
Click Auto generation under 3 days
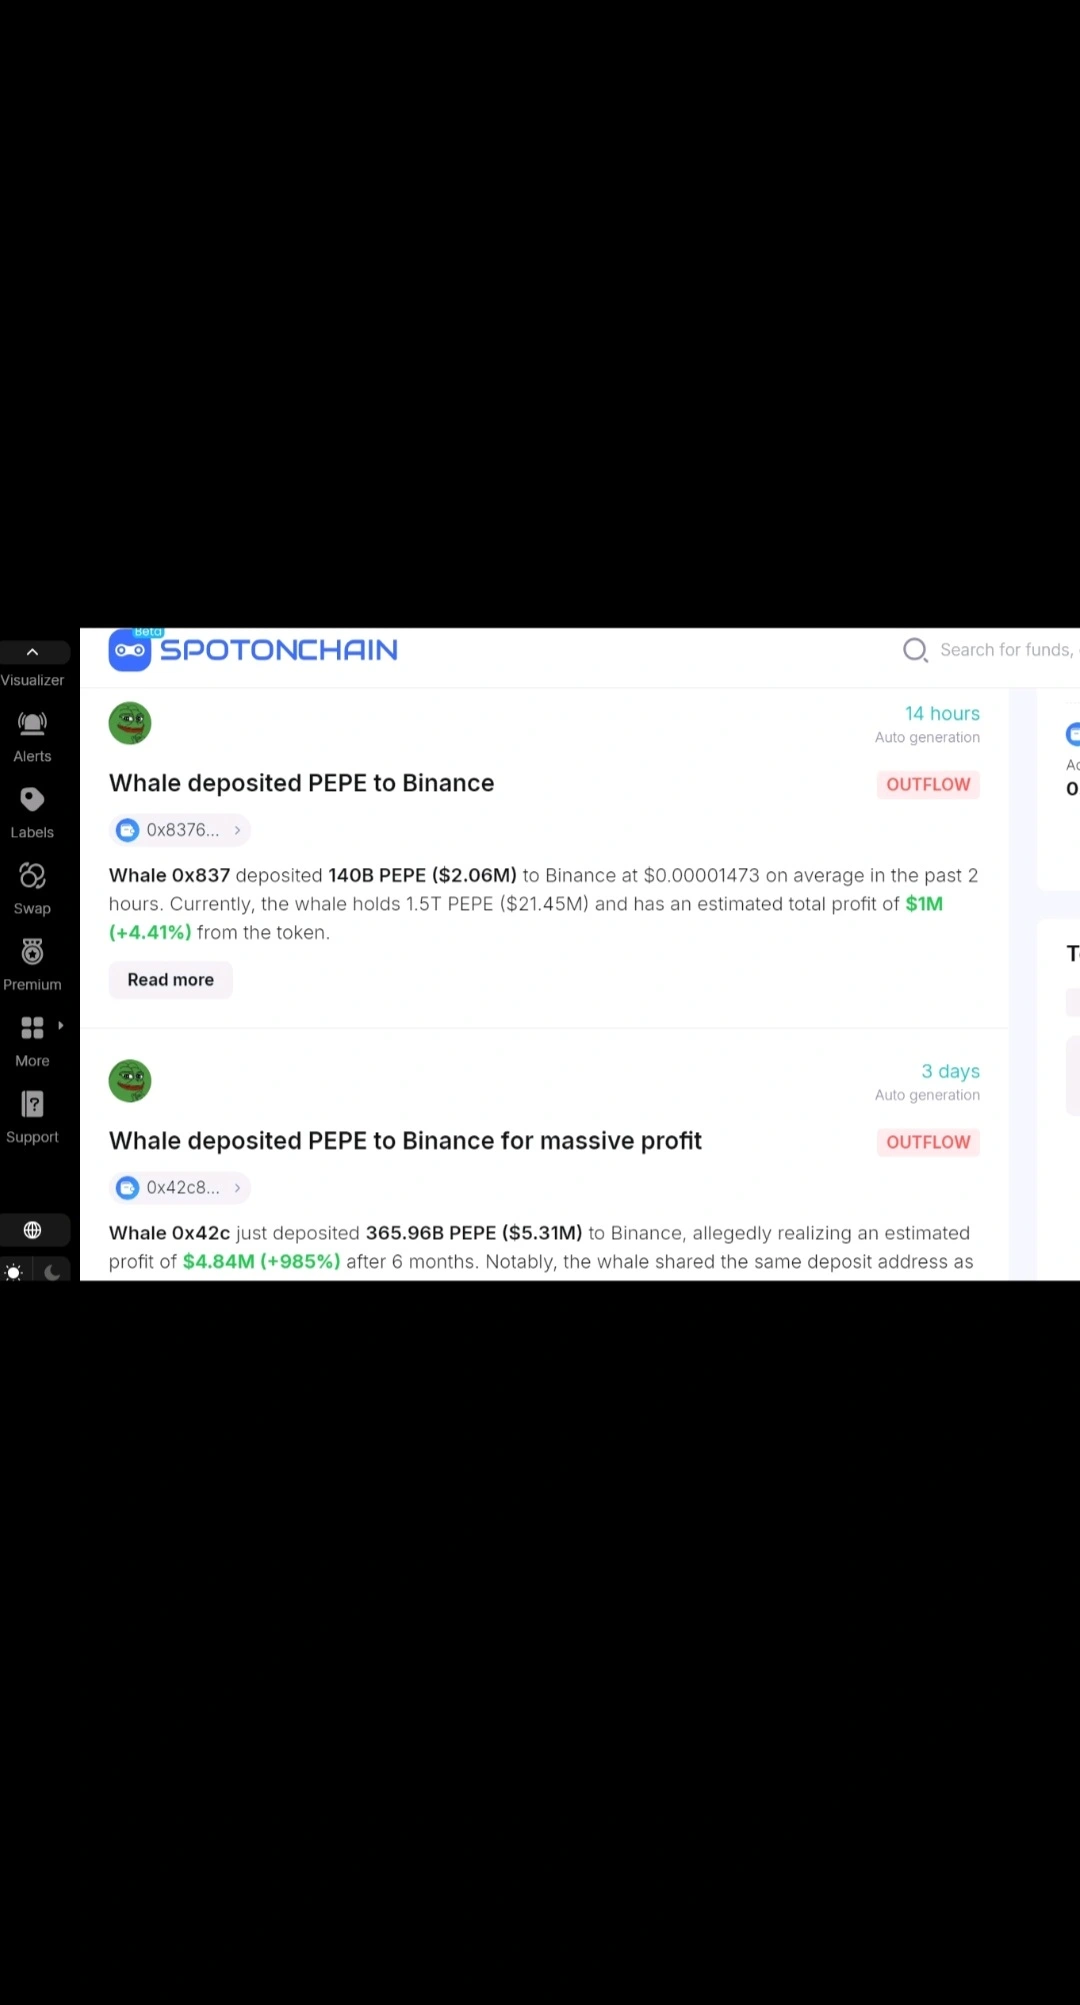(x=927, y=1096)
